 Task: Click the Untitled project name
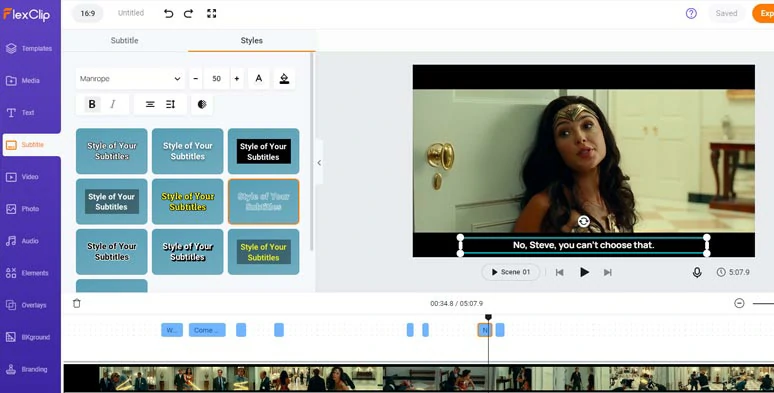(131, 13)
